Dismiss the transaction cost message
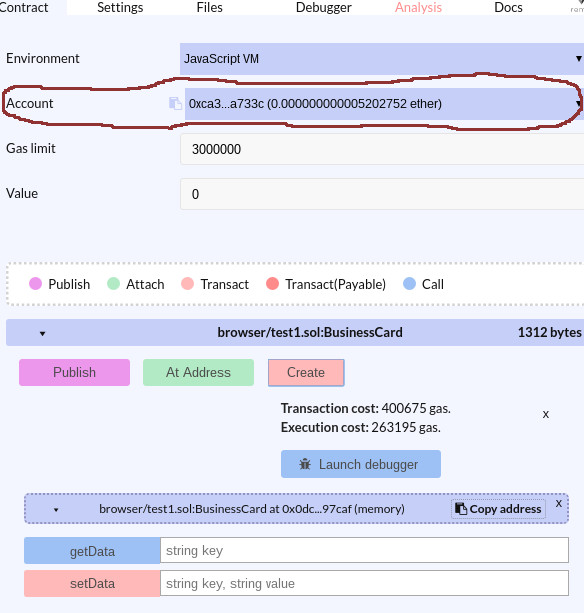 (x=546, y=414)
